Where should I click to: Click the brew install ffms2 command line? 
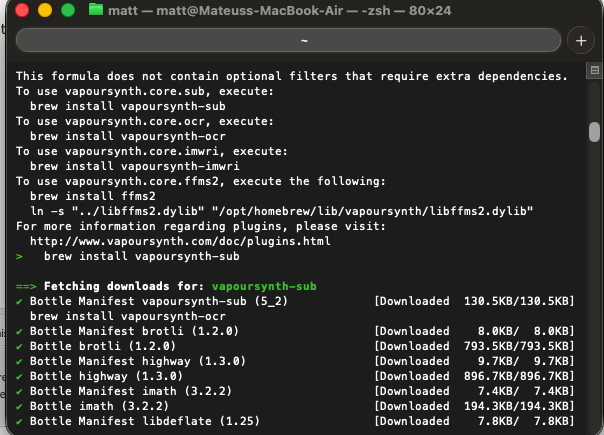click(72, 195)
